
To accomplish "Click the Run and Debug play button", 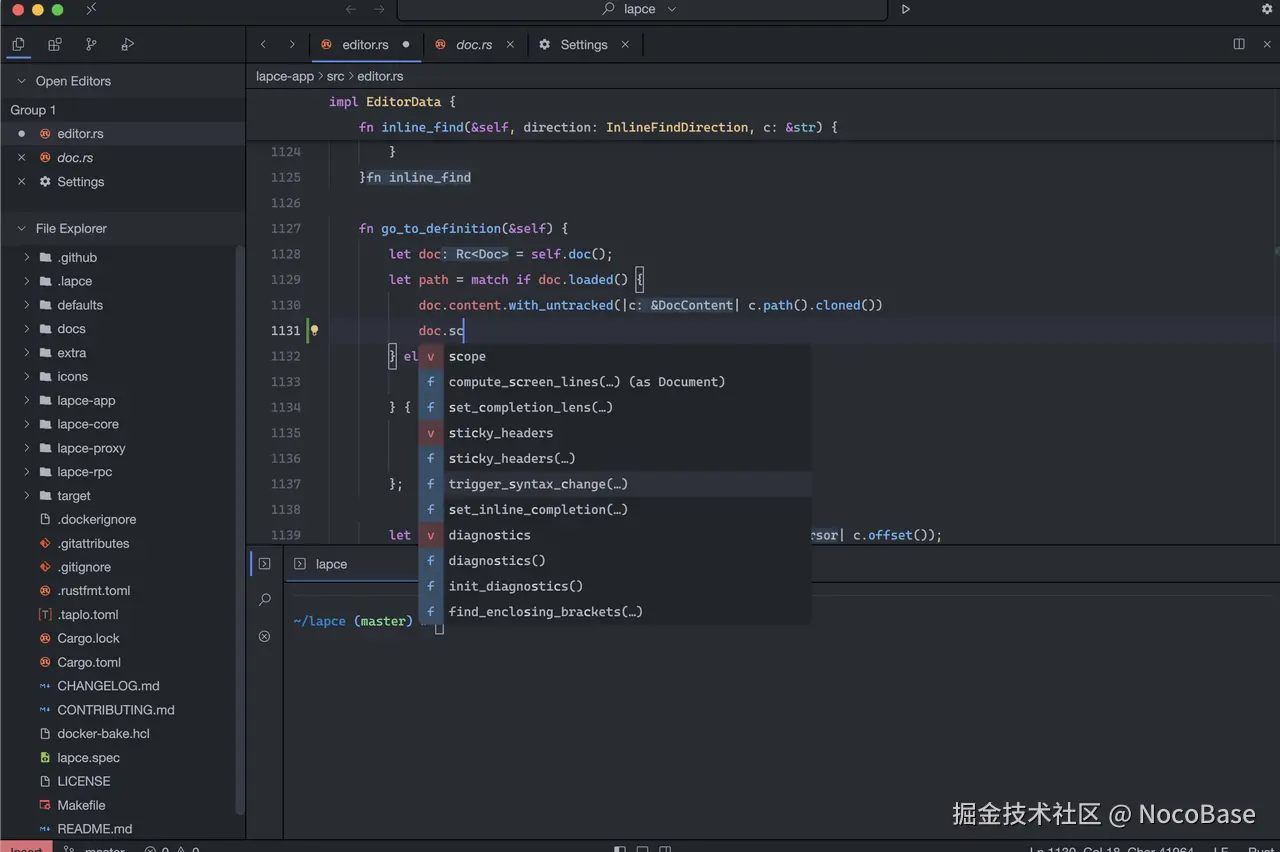I will pos(906,9).
